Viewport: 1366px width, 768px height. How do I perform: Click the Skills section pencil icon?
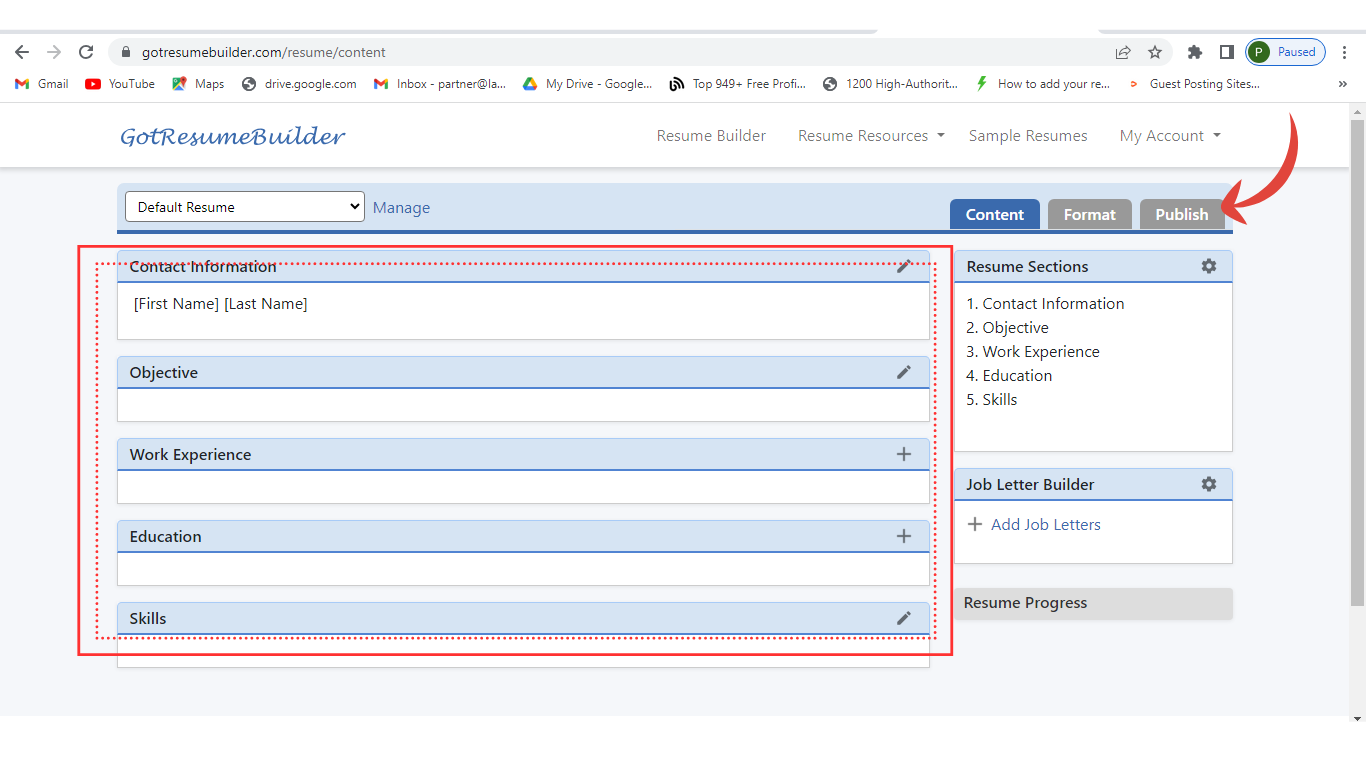903,618
